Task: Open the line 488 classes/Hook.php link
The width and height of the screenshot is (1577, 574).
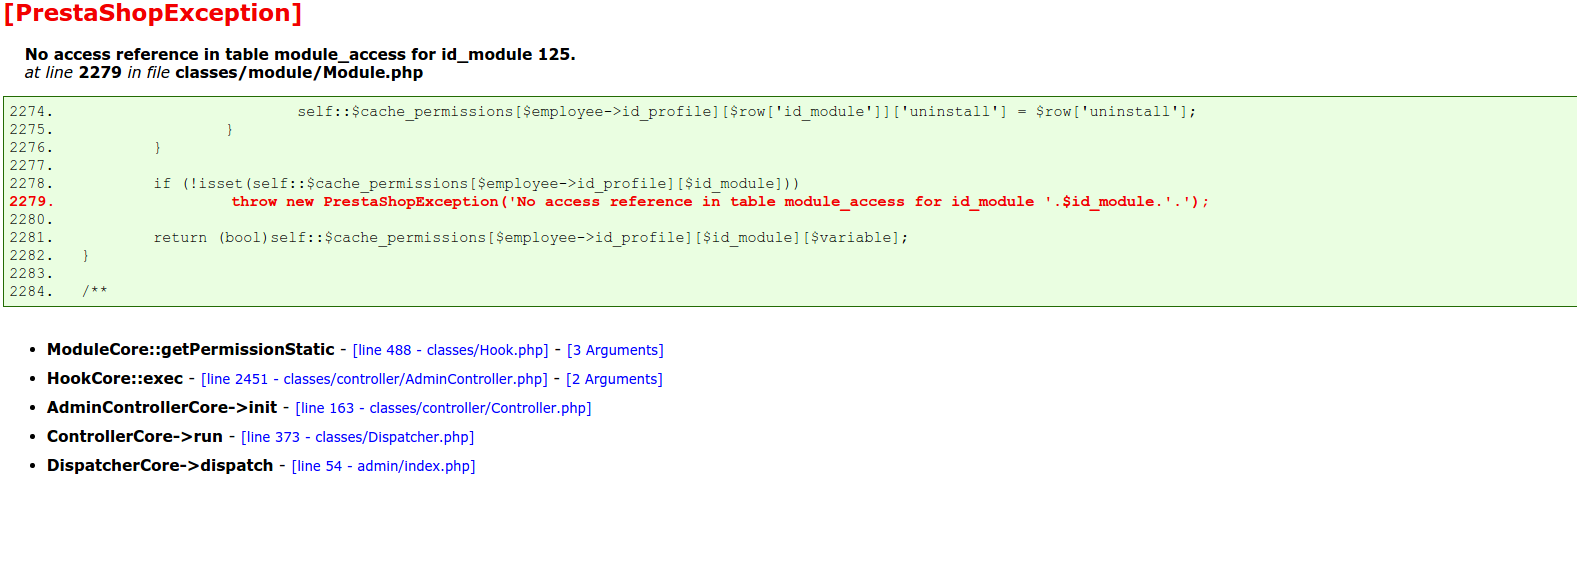Action: [x=450, y=350]
